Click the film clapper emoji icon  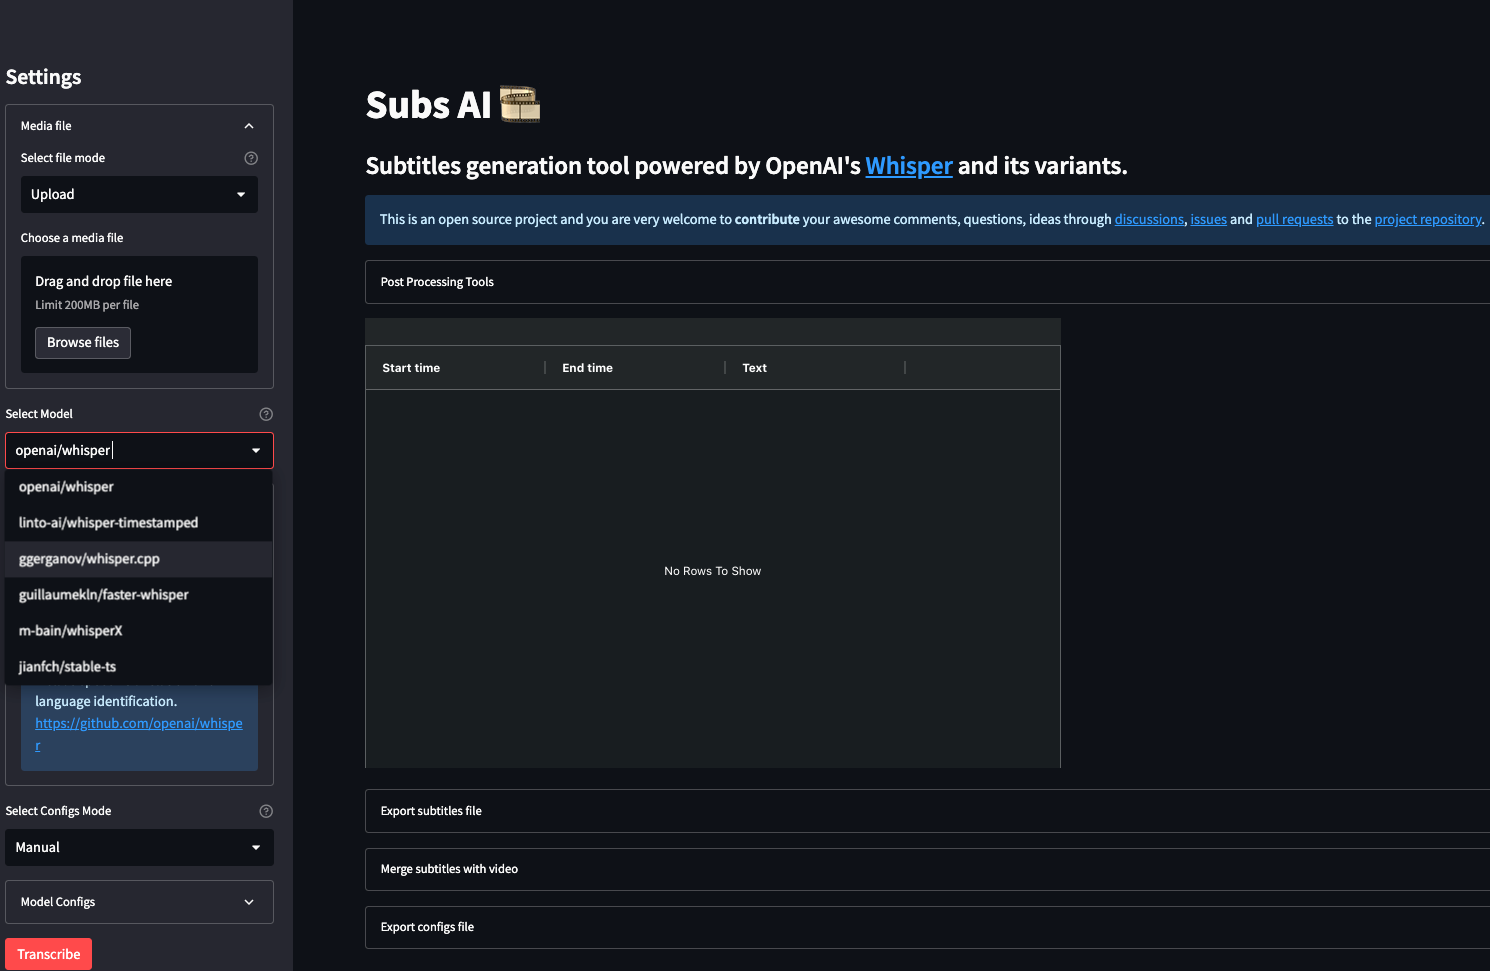pyautogui.click(x=520, y=104)
